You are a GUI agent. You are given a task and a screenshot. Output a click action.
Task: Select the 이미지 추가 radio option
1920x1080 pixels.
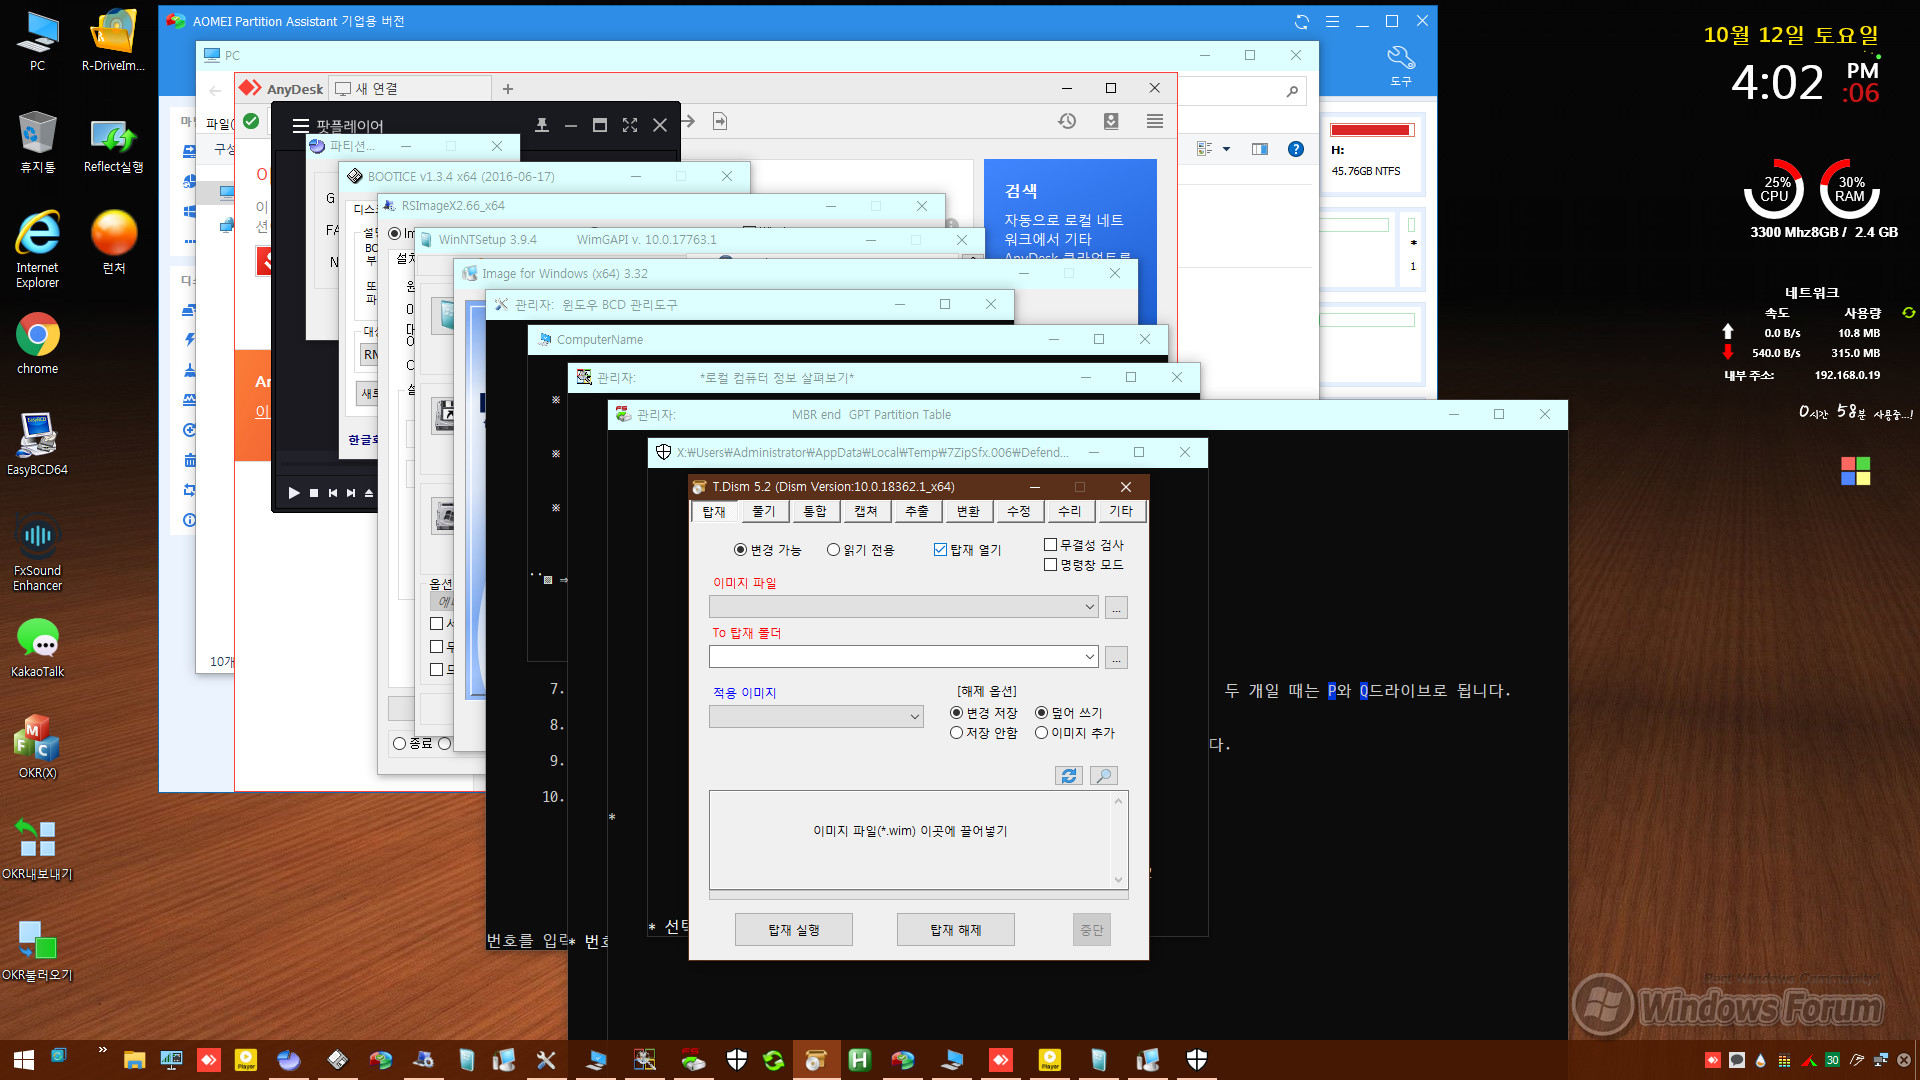tap(1075, 733)
